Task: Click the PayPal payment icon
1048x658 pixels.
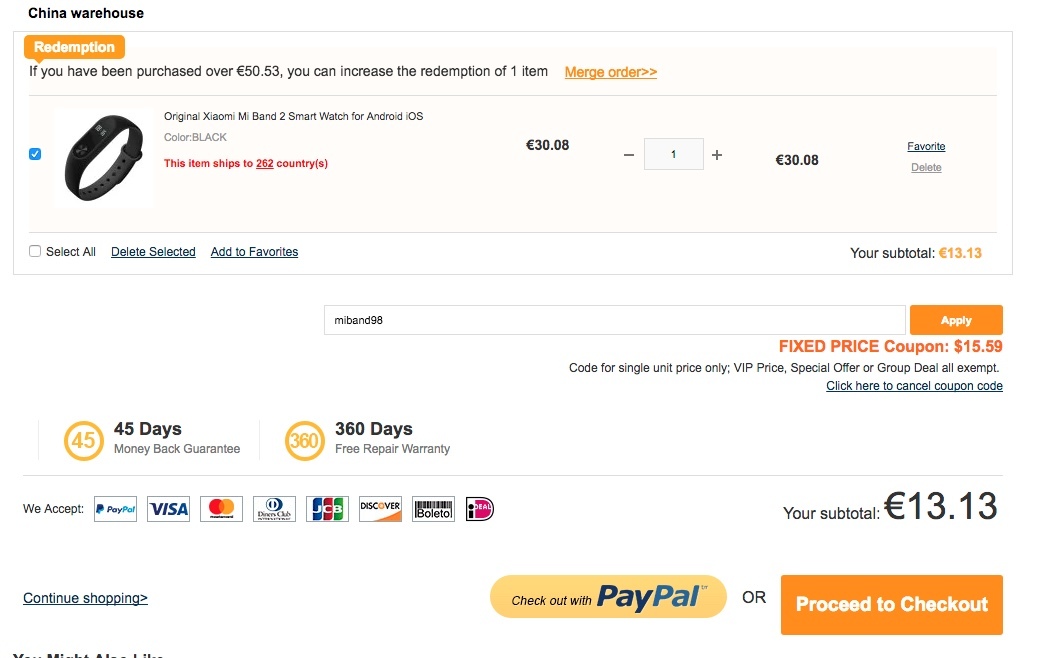Action: click(115, 509)
